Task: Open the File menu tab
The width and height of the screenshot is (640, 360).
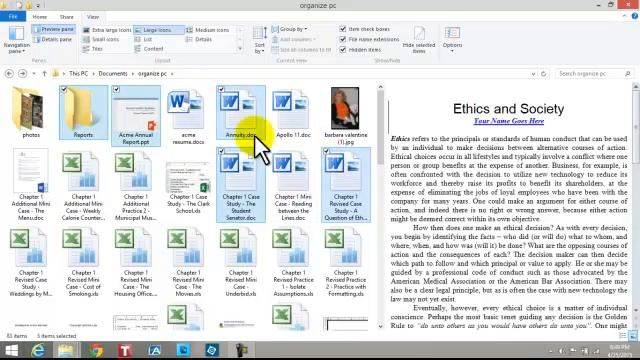Action: tap(13, 17)
